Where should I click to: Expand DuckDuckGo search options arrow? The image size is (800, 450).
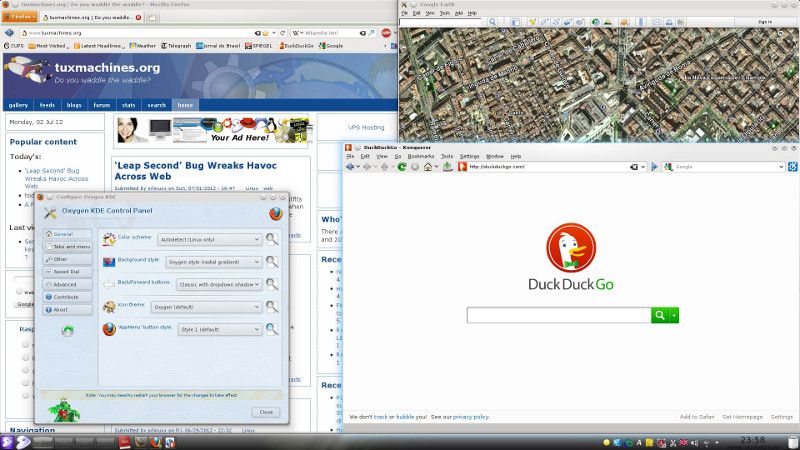click(x=674, y=315)
